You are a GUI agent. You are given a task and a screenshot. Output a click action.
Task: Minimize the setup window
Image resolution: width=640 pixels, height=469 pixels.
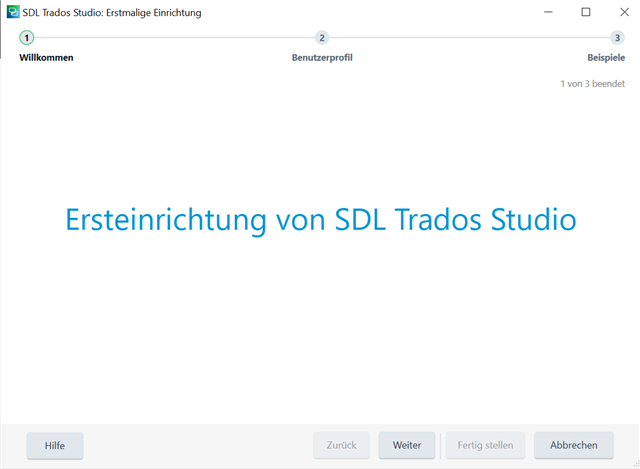[548, 12]
